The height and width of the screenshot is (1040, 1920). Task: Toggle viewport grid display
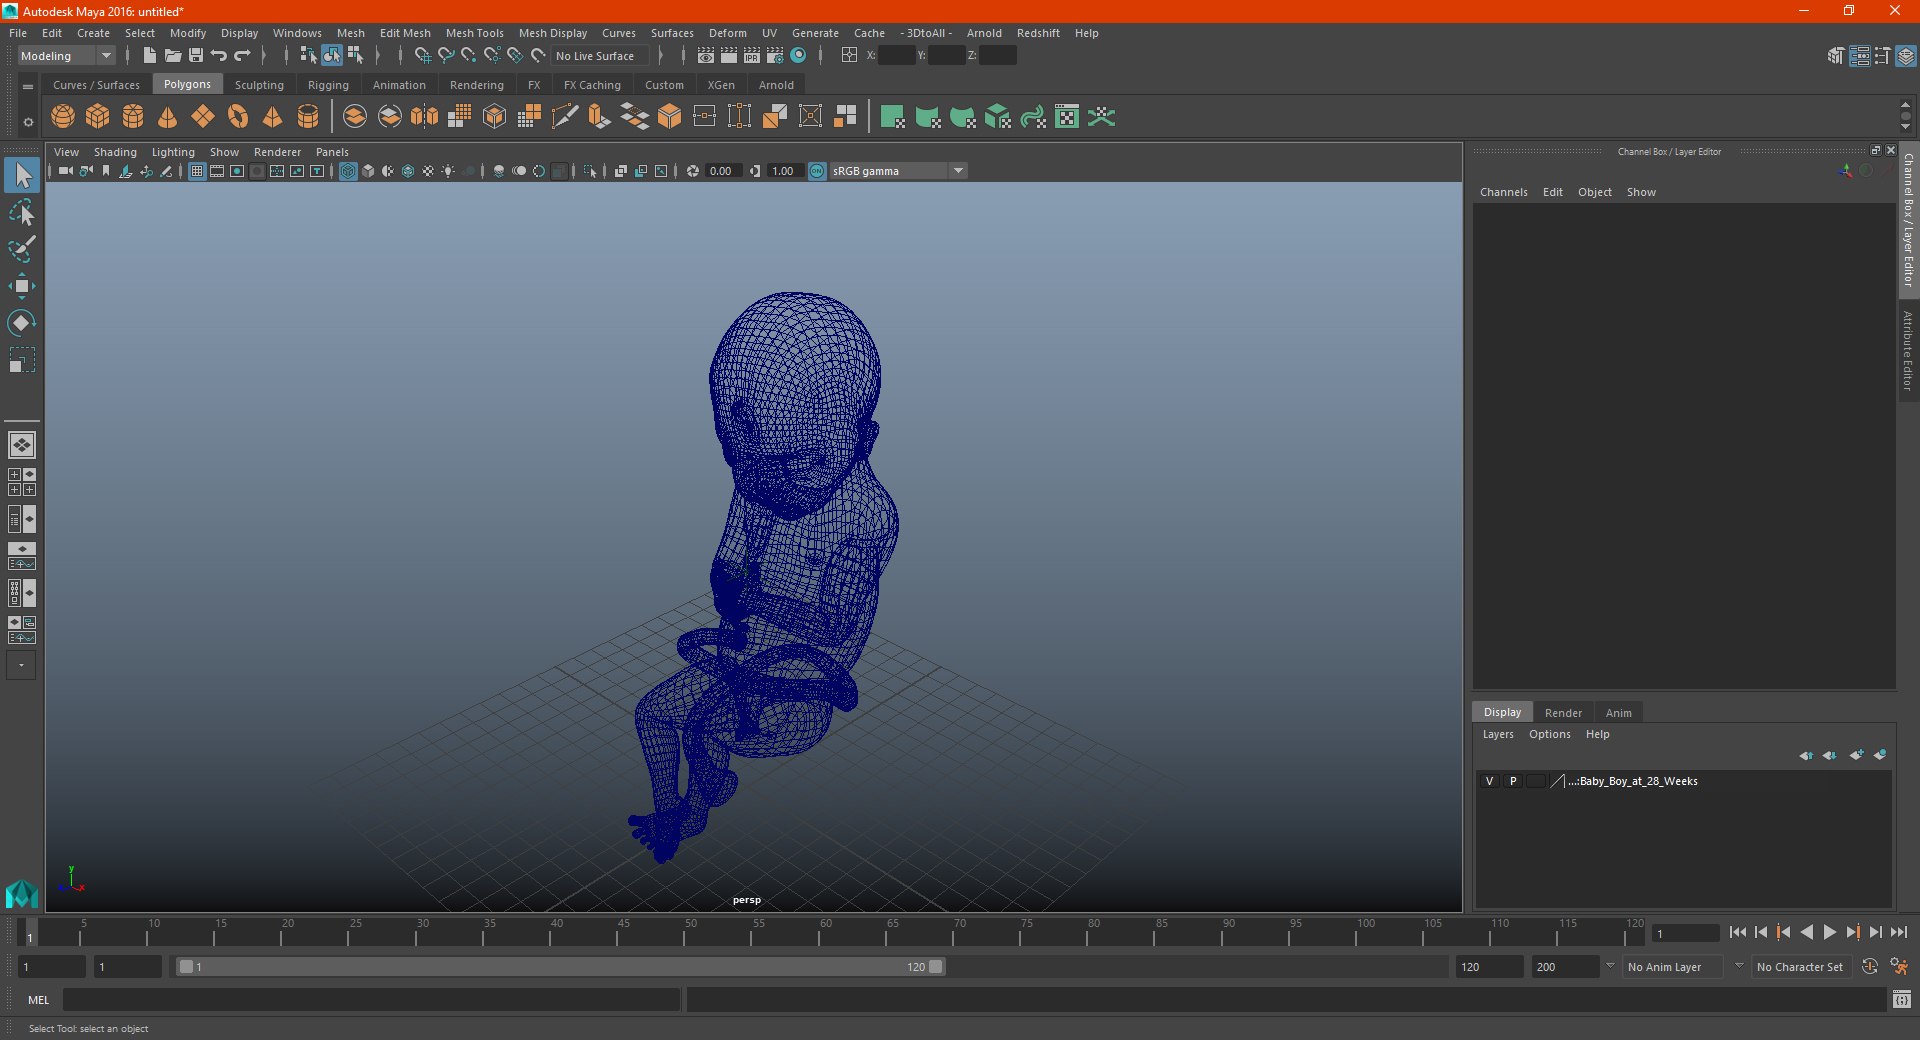pos(197,171)
